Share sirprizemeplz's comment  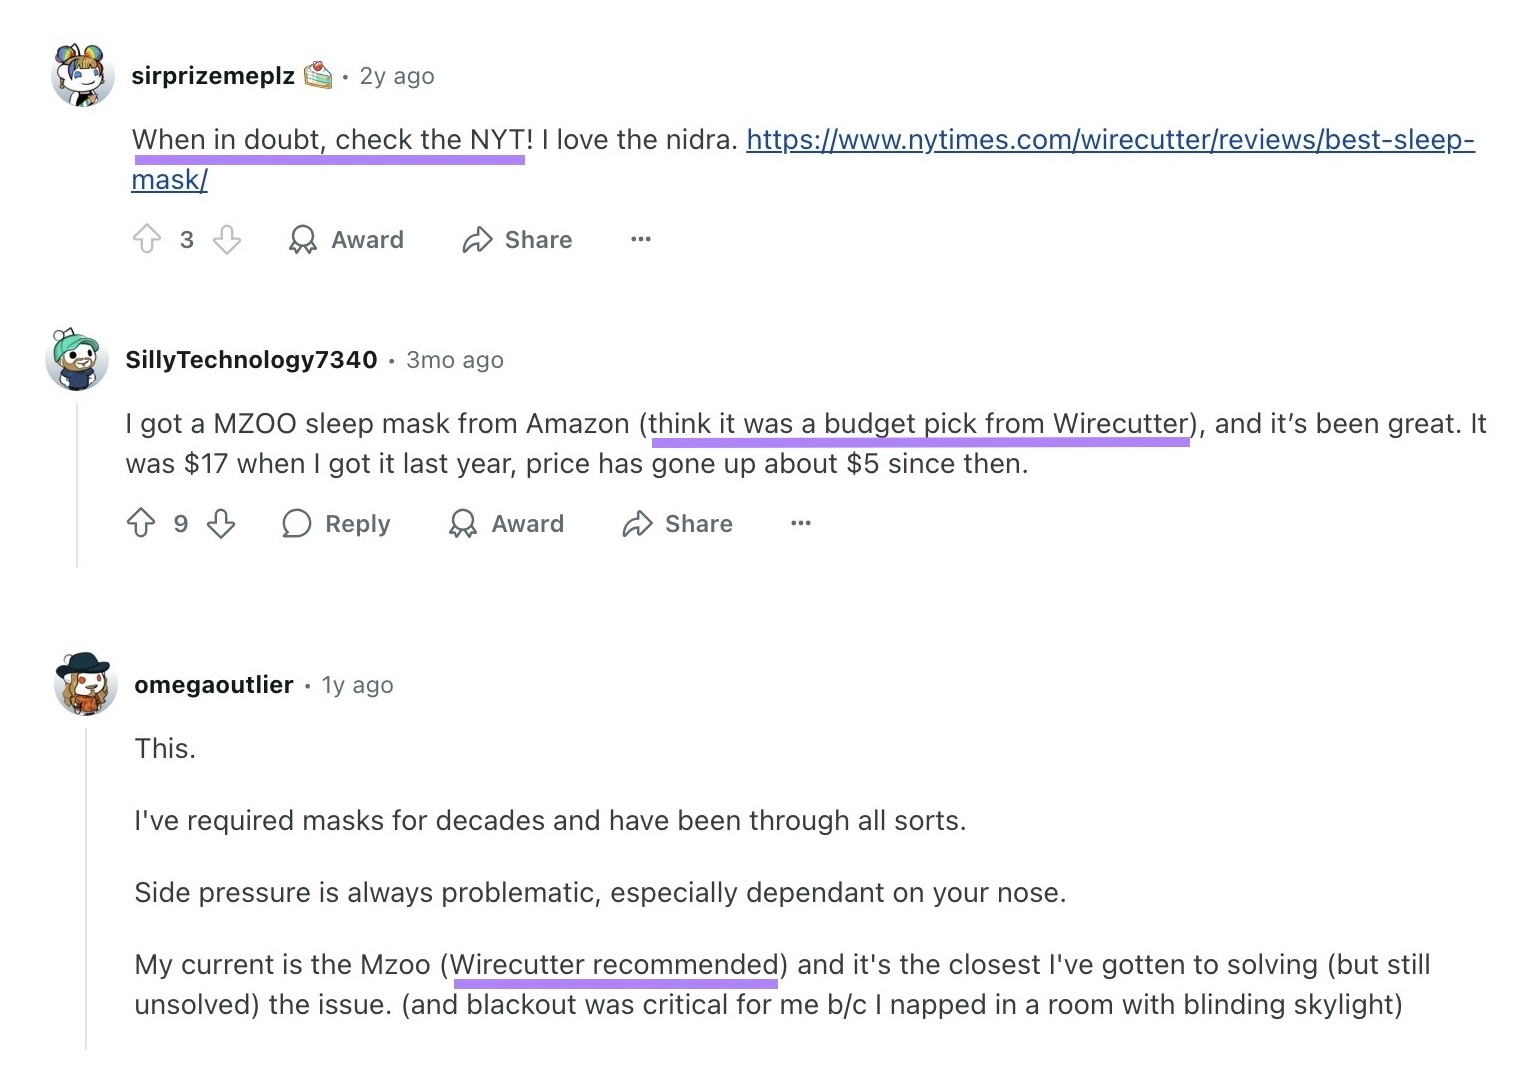(517, 239)
